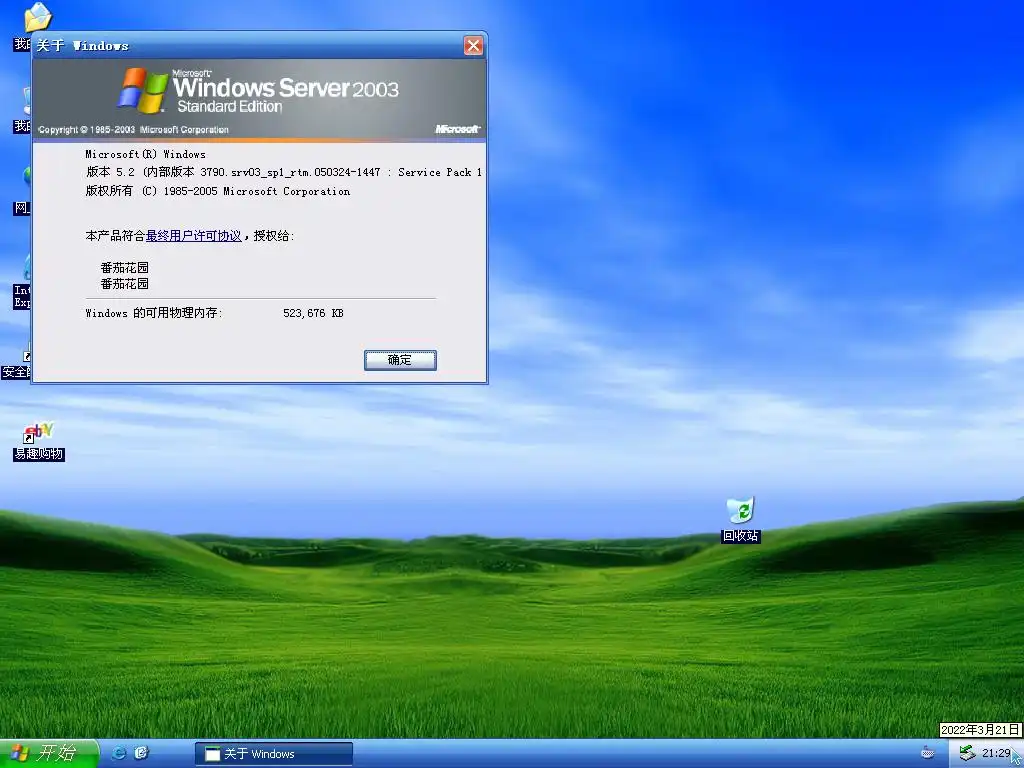Viewport: 1024px width, 768px height.
Task: Click the folder icon at top-left of desktop
Action: (x=38, y=17)
